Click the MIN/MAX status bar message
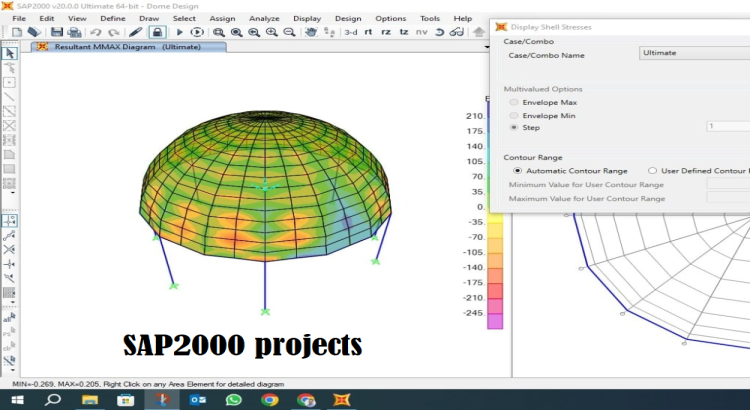Image resolution: width=750 pixels, height=410 pixels. (148, 384)
